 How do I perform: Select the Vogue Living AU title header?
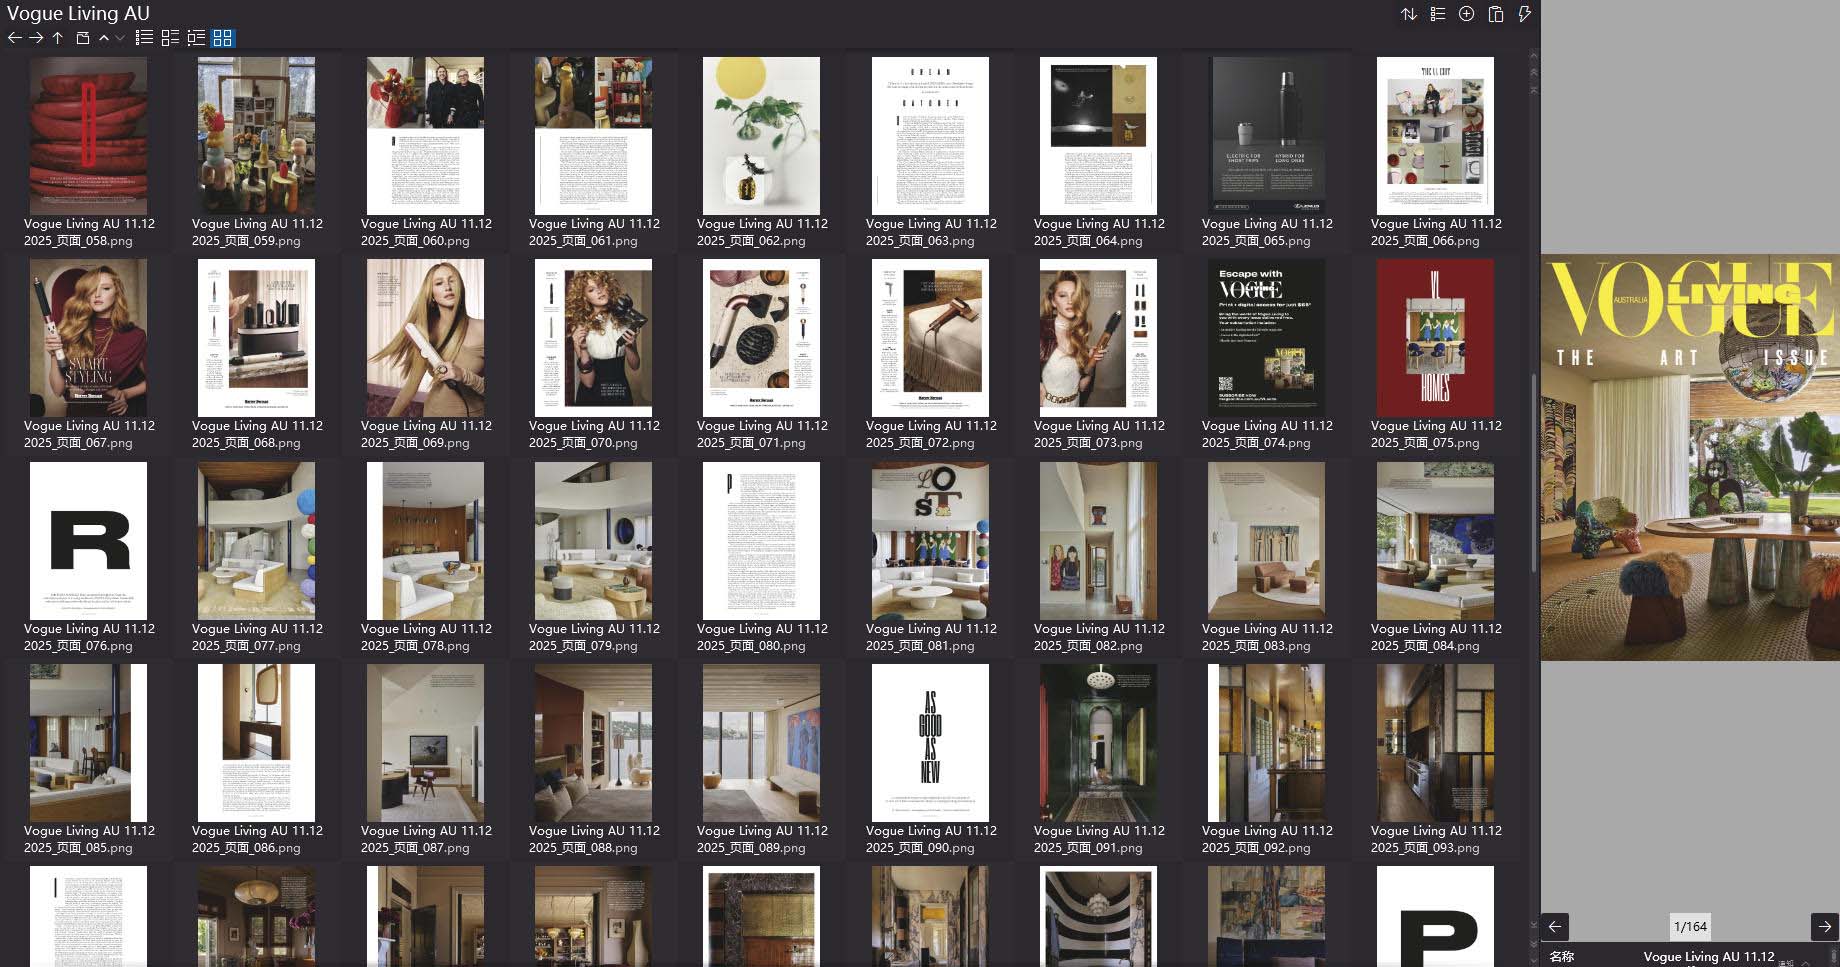click(78, 13)
